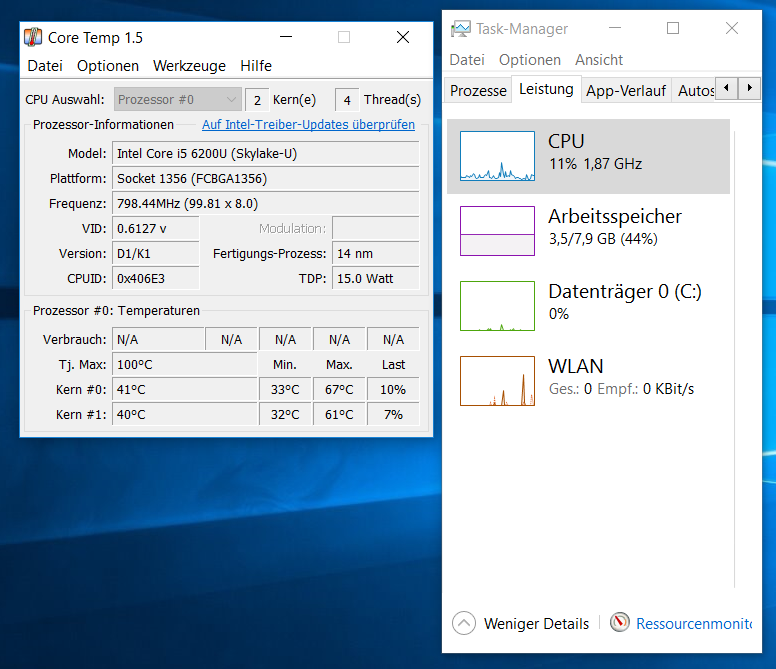This screenshot has height=669, width=776.
Task: Click Kern #1 current temperature 40°C
Action: (x=185, y=415)
